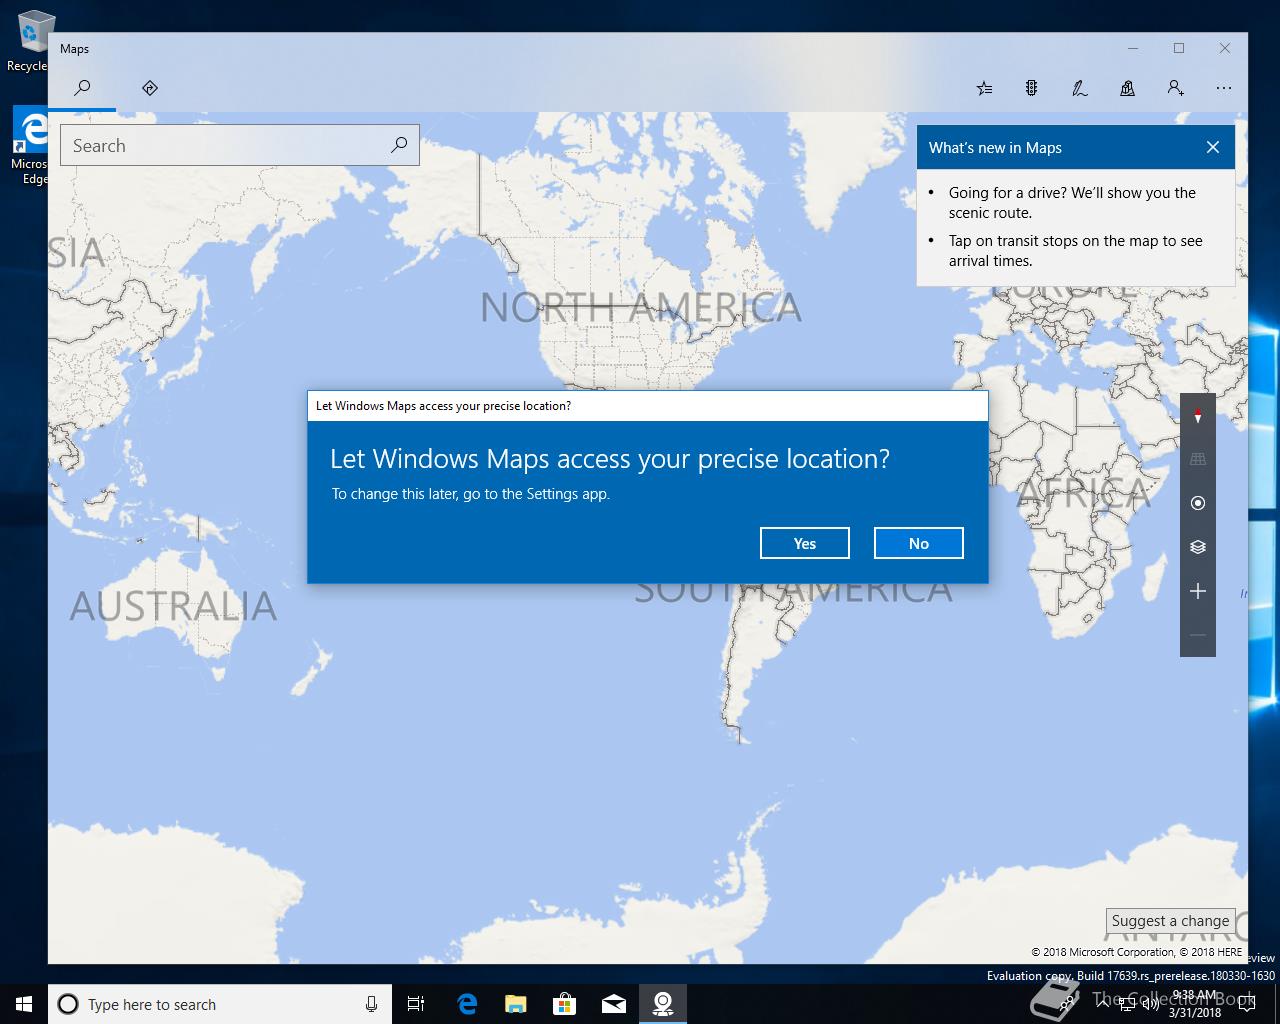
Task: Toggle tilt map view icon
Action: point(1198,459)
